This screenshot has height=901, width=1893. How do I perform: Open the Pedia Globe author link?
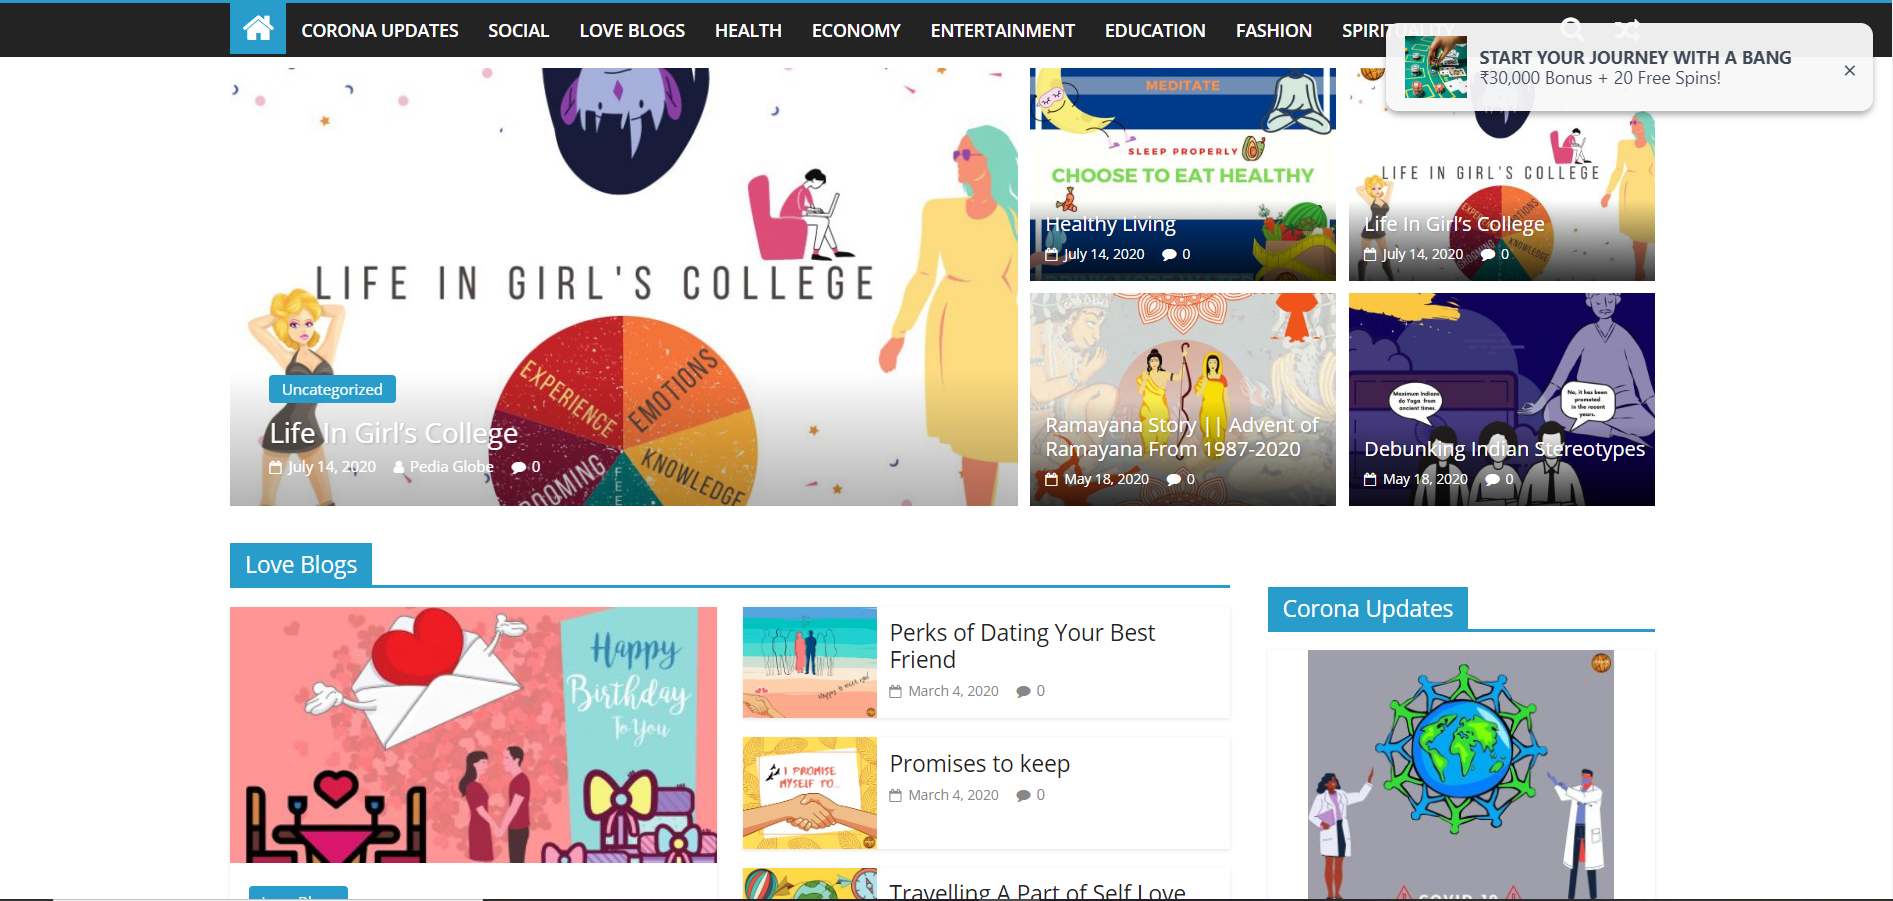[451, 467]
